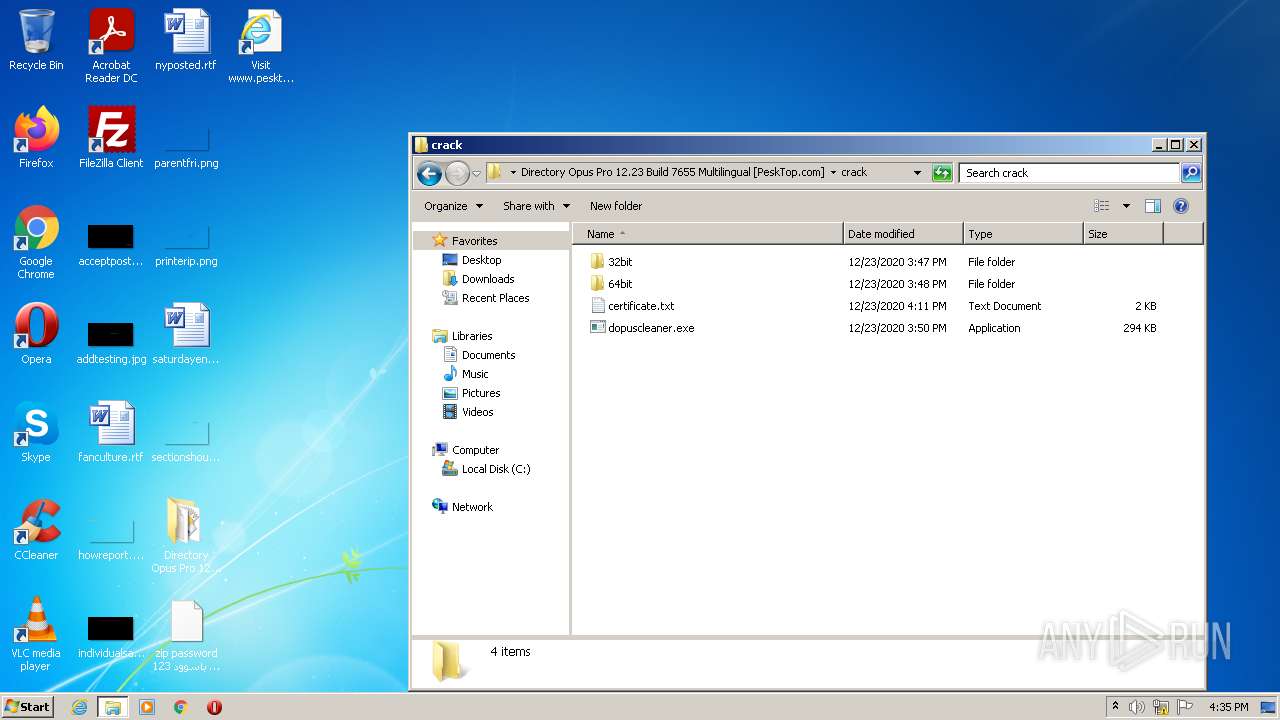Open Favorites in the navigation pane
1280x720 pixels.
[x=474, y=241]
